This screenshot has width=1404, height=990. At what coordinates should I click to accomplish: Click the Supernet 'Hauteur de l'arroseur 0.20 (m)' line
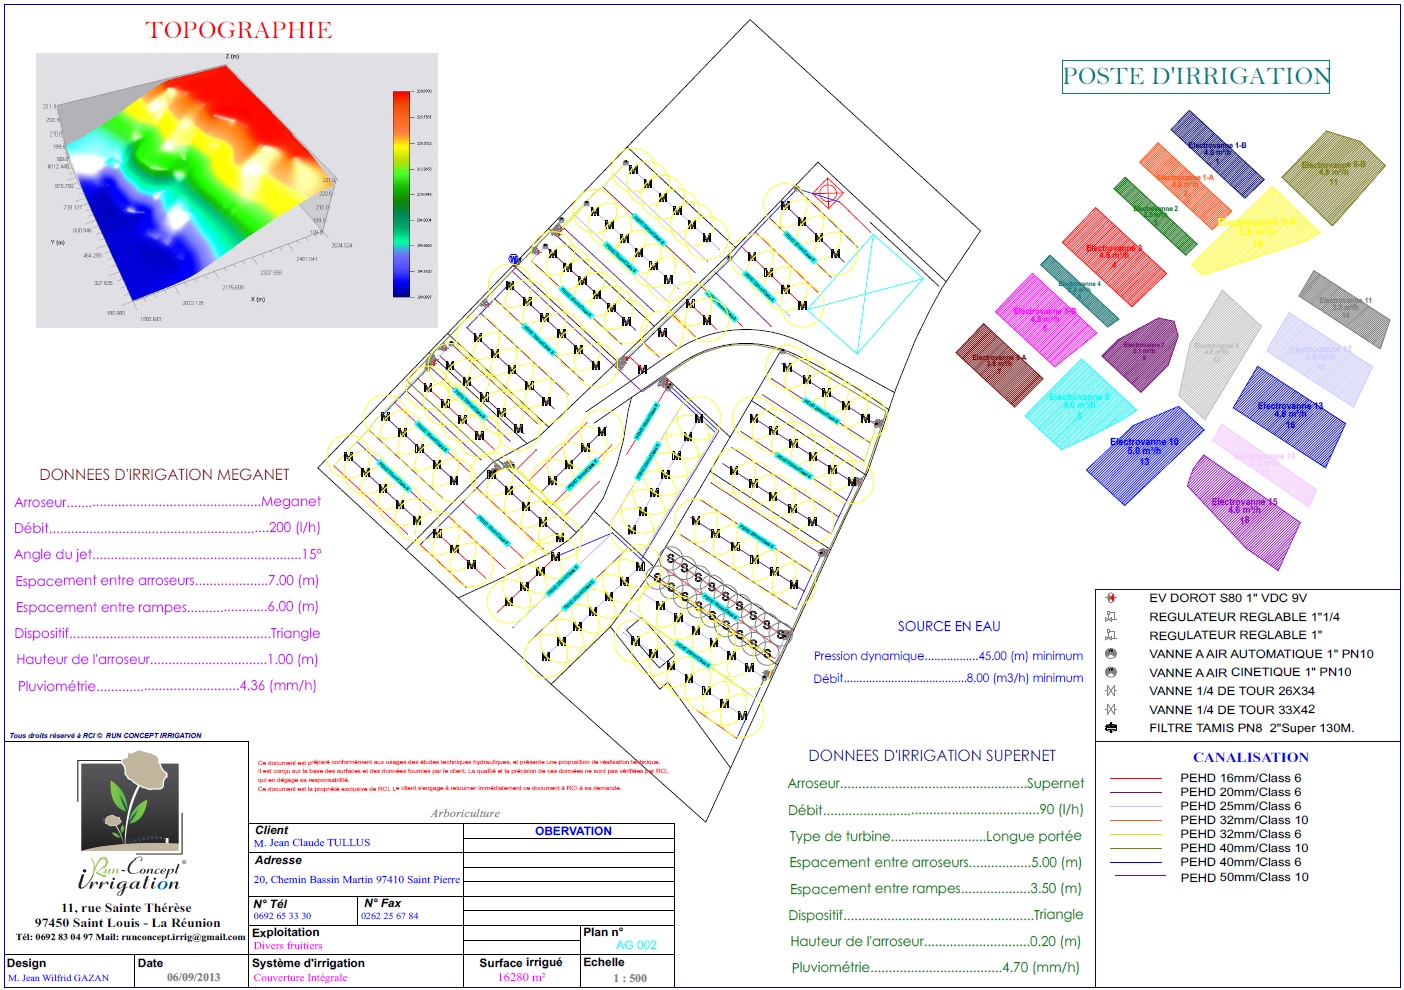(935, 941)
